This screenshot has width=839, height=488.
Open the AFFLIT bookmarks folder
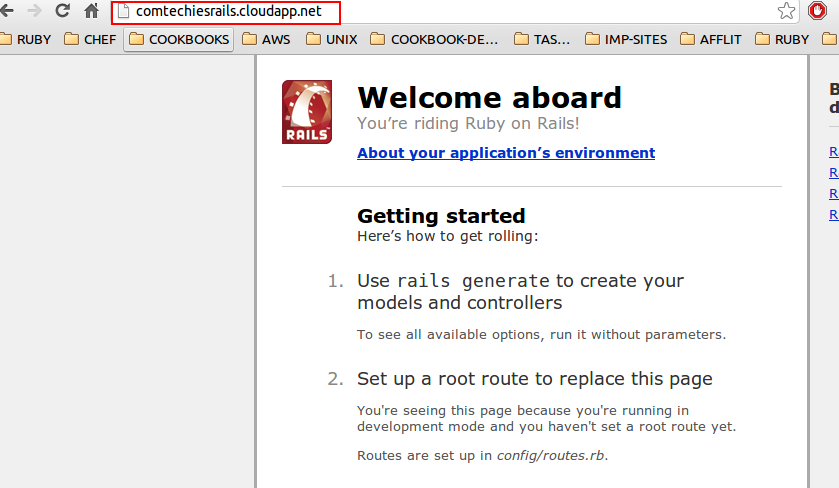[x=711, y=40]
